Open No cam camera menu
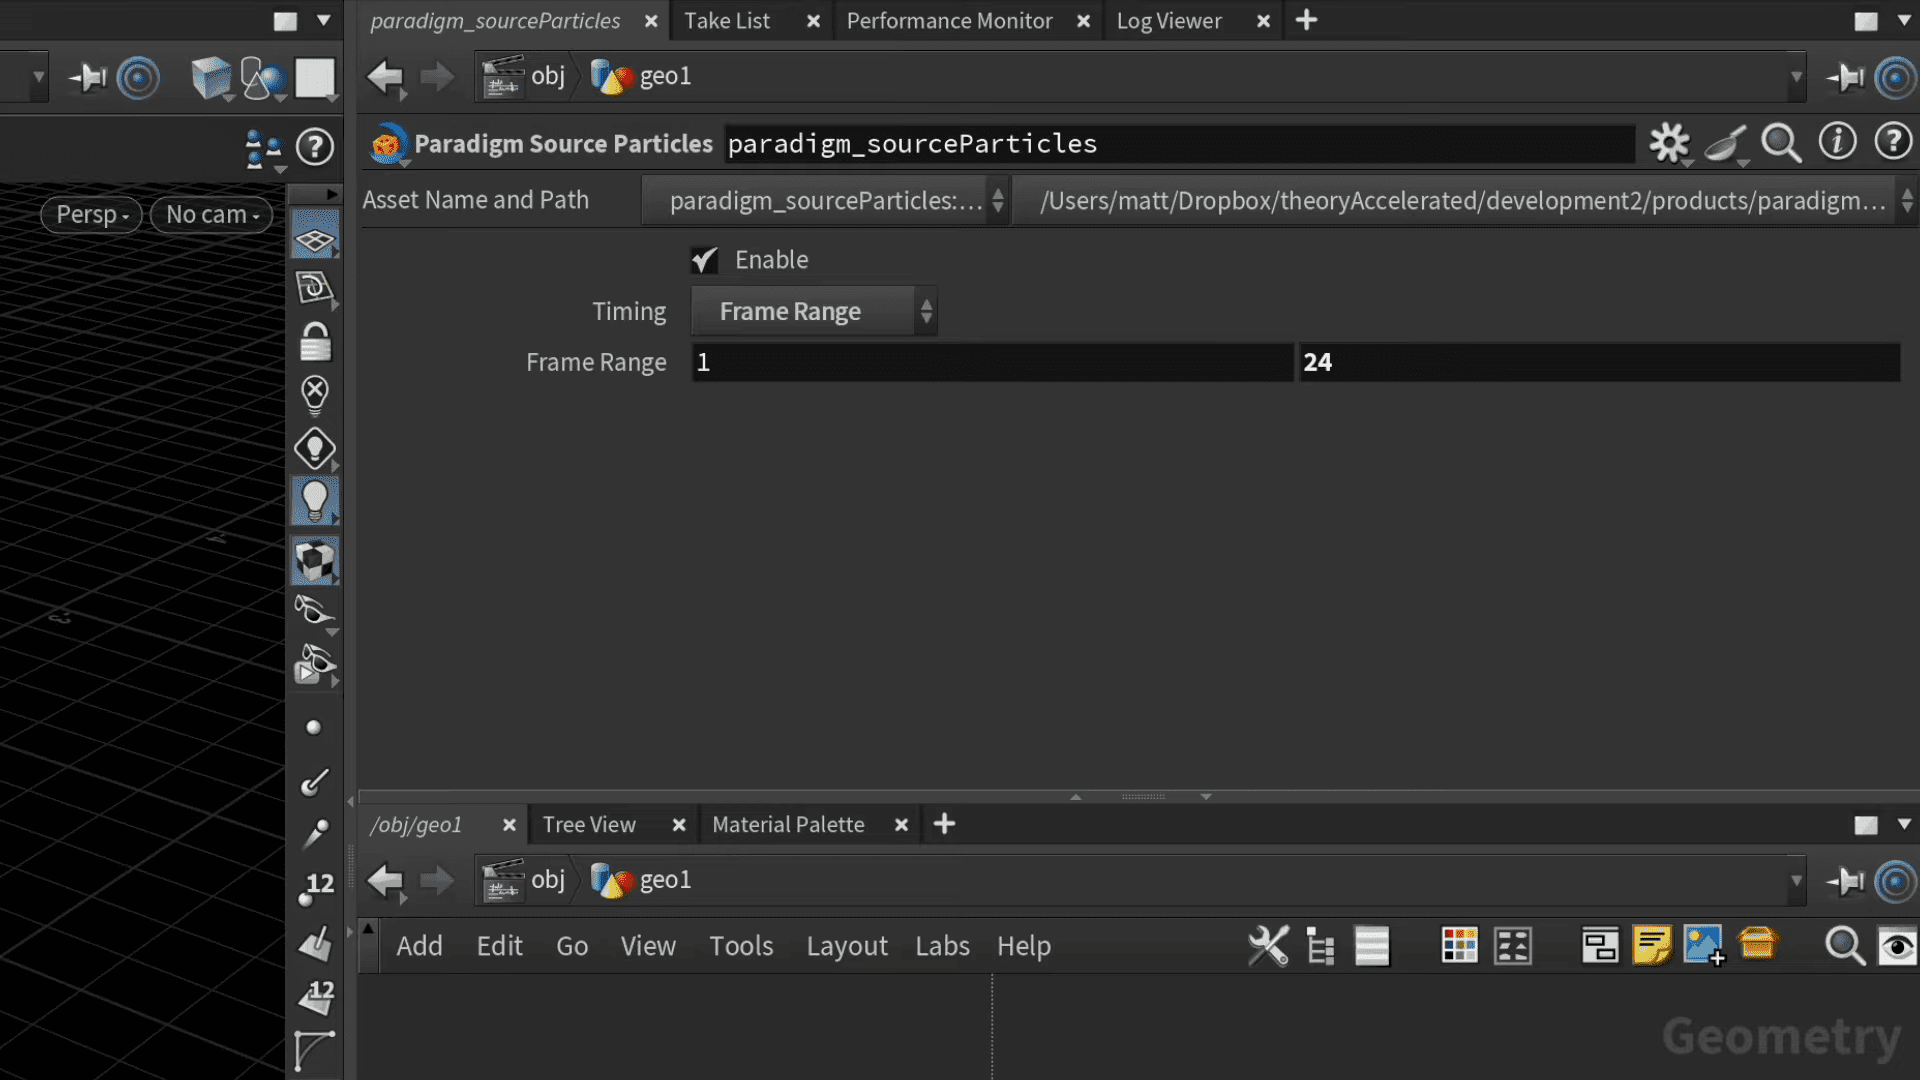This screenshot has width=1920, height=1080. [x=212, y=214]
